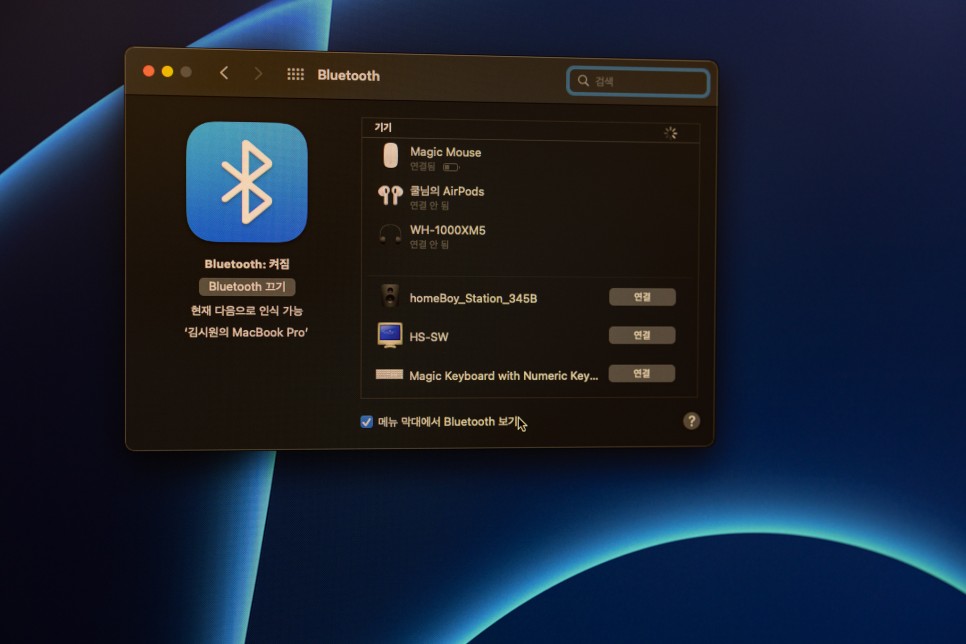Image resolution: width=966 pixels, height=644 pixels.
Task: Select the AirPods device icon
Action: (x=390, y=195)
